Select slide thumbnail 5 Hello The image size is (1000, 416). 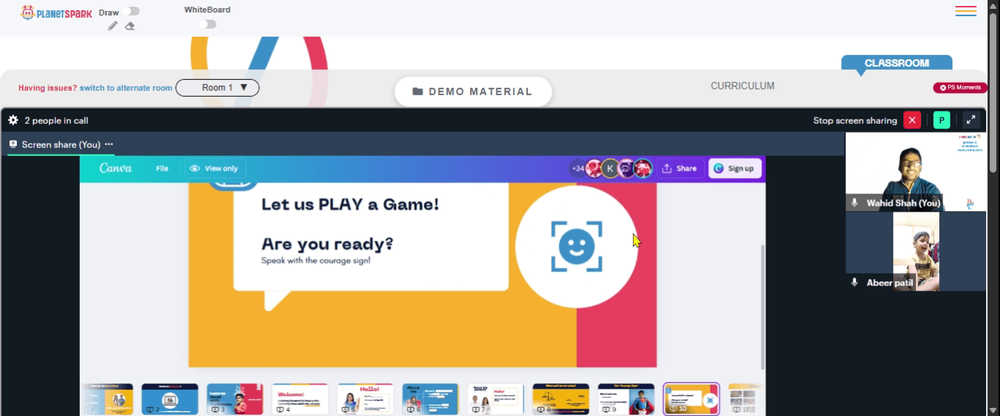365,399
